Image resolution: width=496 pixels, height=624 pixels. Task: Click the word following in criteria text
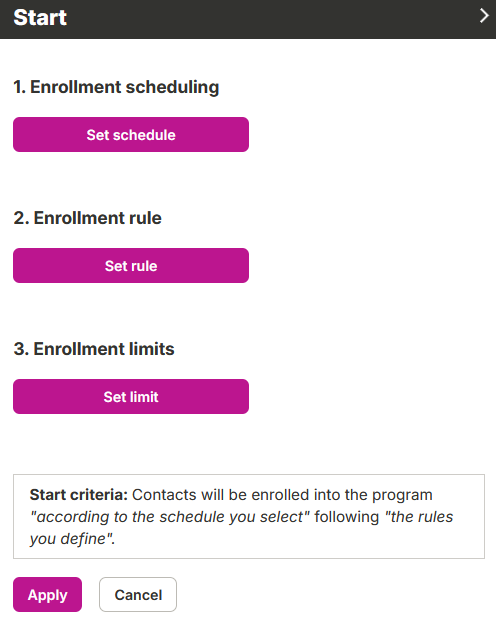tap(347, 517)
